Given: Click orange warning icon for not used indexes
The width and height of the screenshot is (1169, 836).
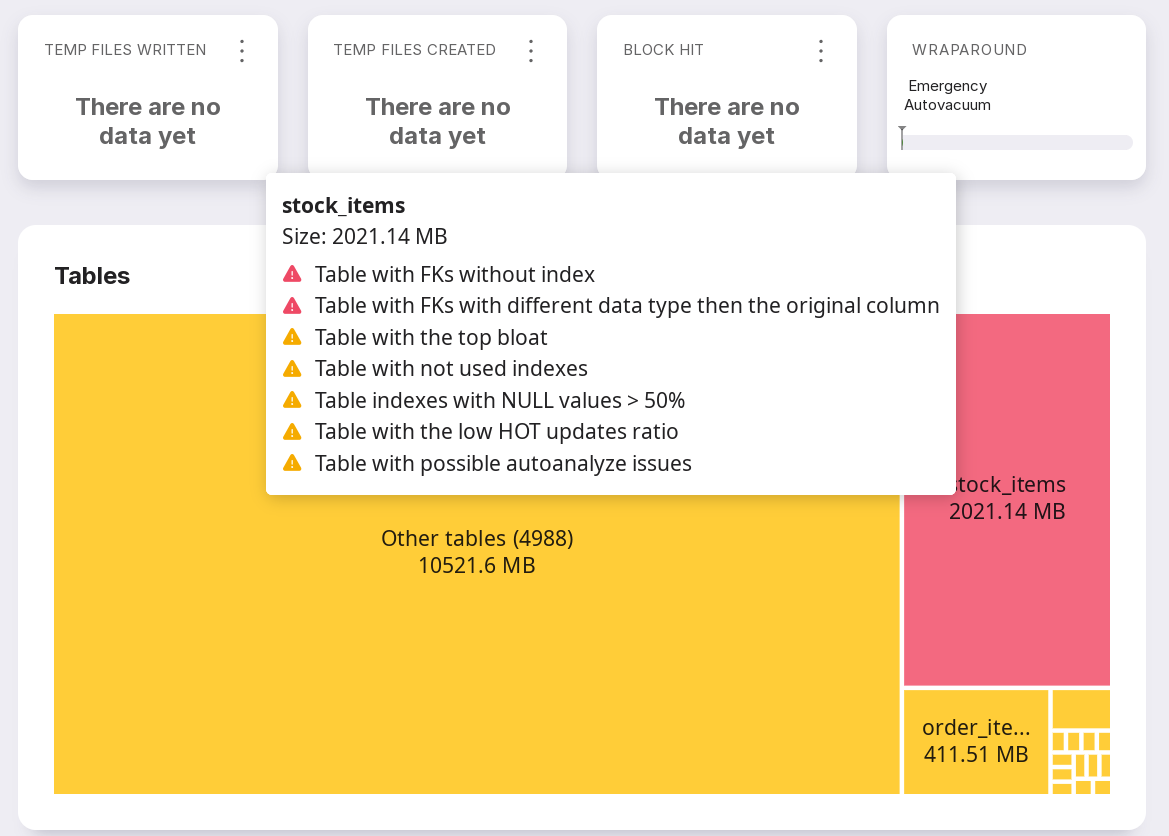Looking at the screenshot, I should [x=292, y=368].
